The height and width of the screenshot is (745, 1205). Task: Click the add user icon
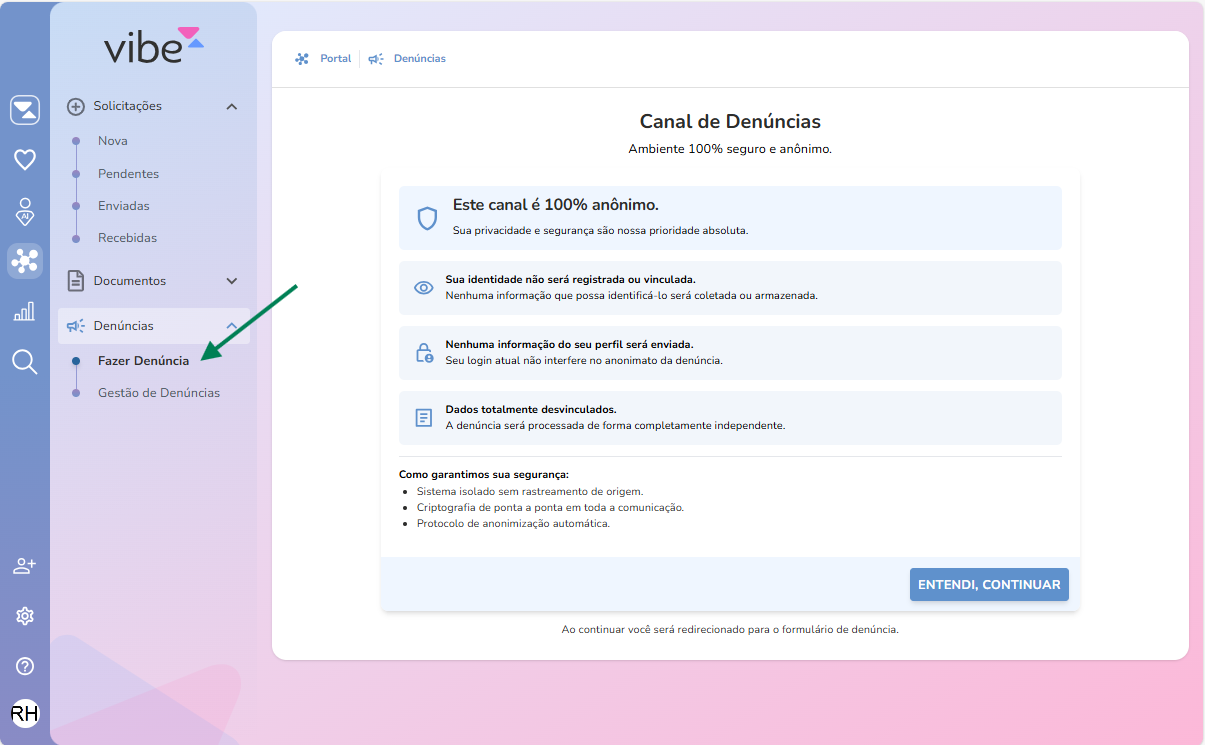pyautogui.click(x=25, y=566)
